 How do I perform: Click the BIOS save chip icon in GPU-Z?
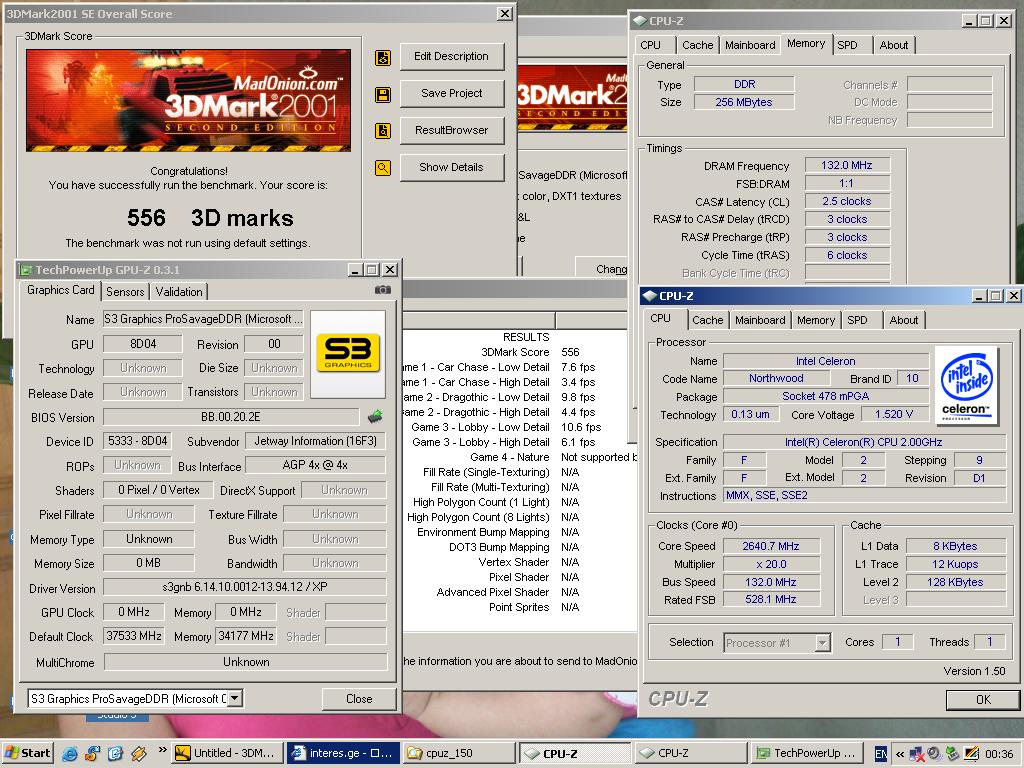(375, 416)
